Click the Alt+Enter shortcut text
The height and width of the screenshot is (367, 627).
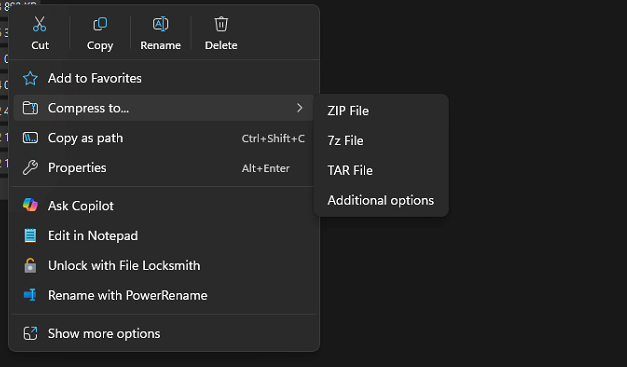click(266, 168)
